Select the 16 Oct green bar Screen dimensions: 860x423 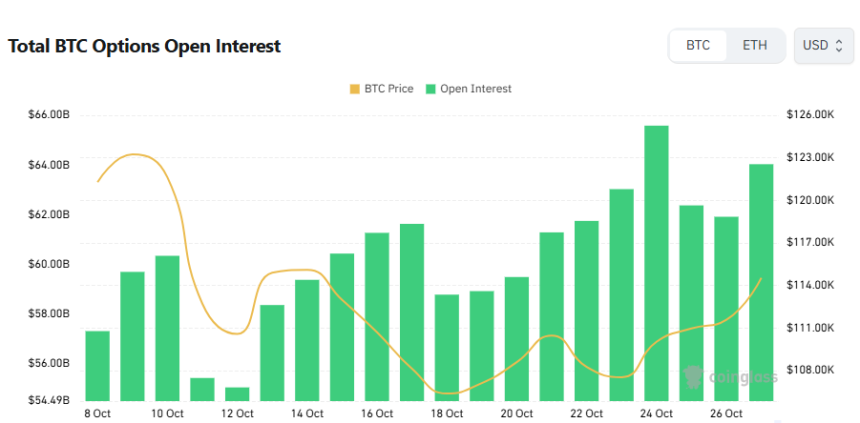tap(377, 316)
